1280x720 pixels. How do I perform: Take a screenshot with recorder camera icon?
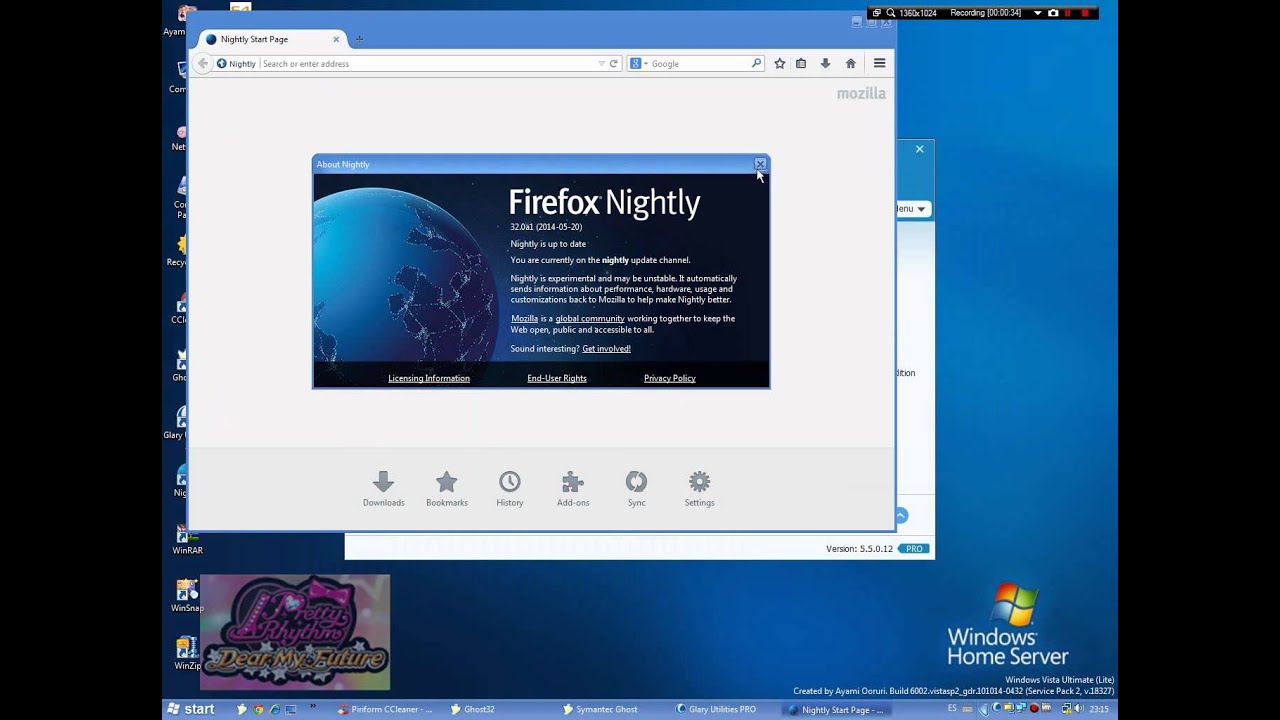pyautogui.click(x=1053, y=13)
